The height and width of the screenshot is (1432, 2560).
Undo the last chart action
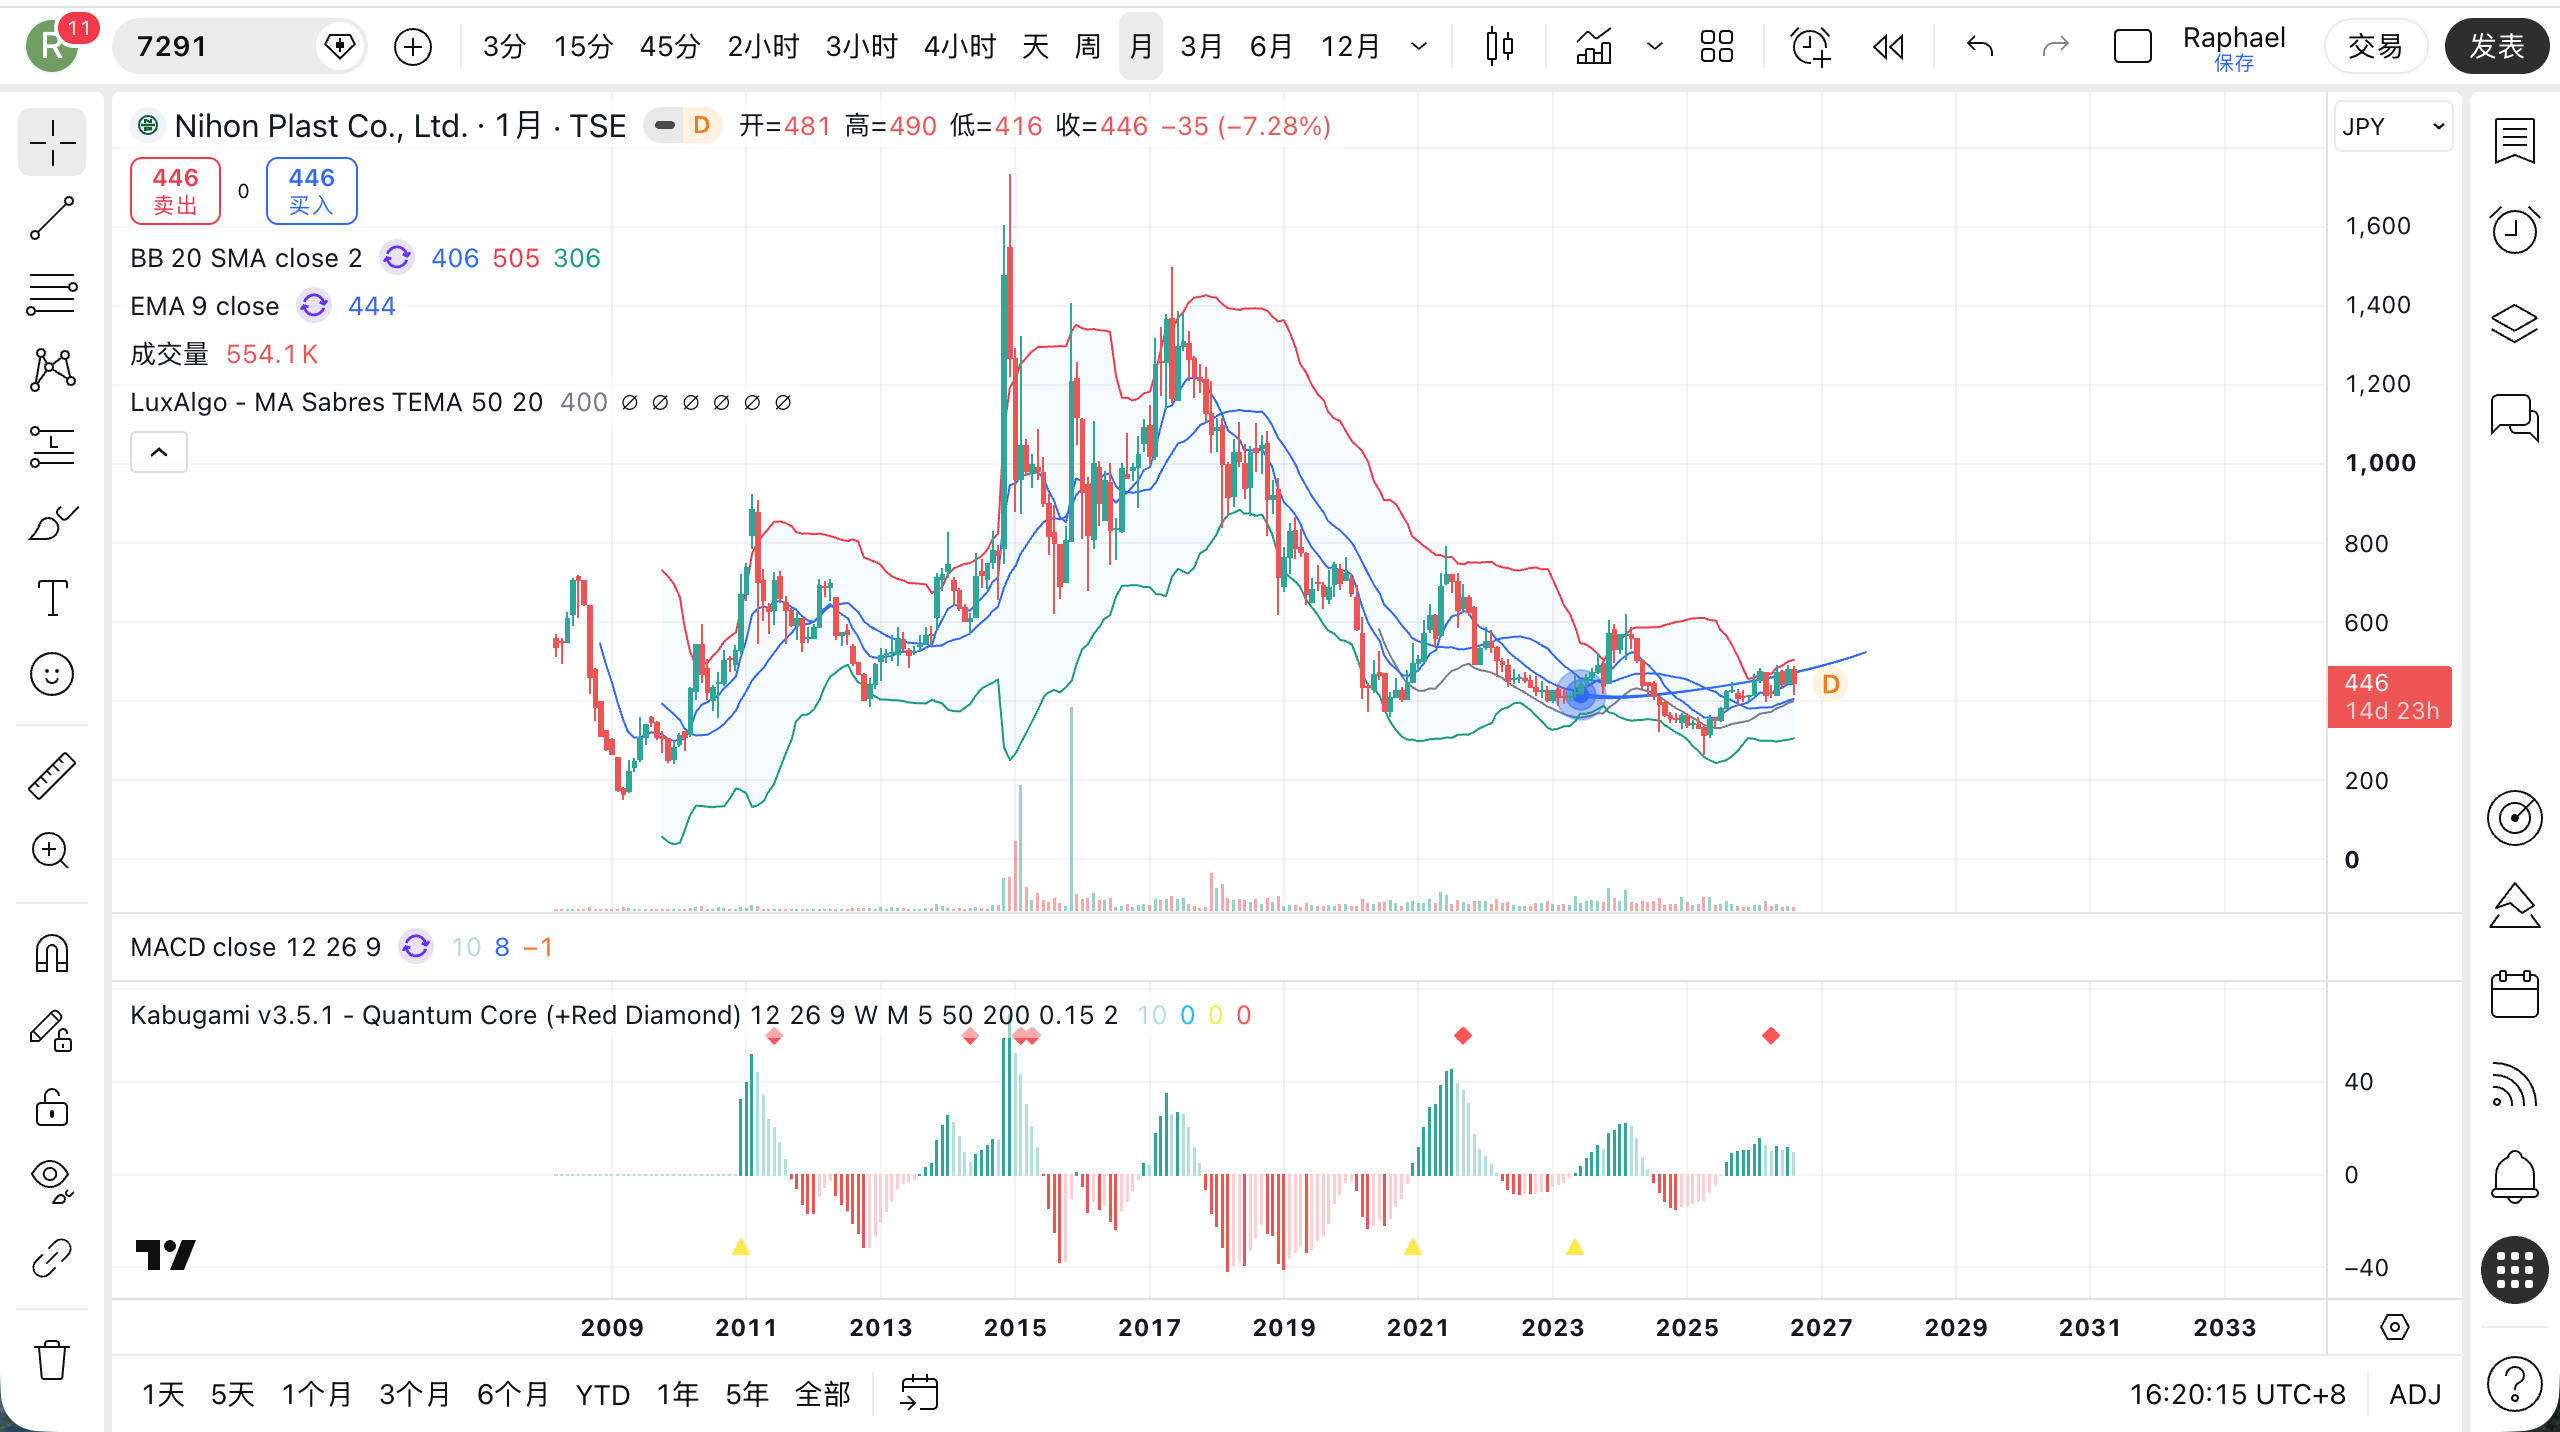pos(1980,46)
